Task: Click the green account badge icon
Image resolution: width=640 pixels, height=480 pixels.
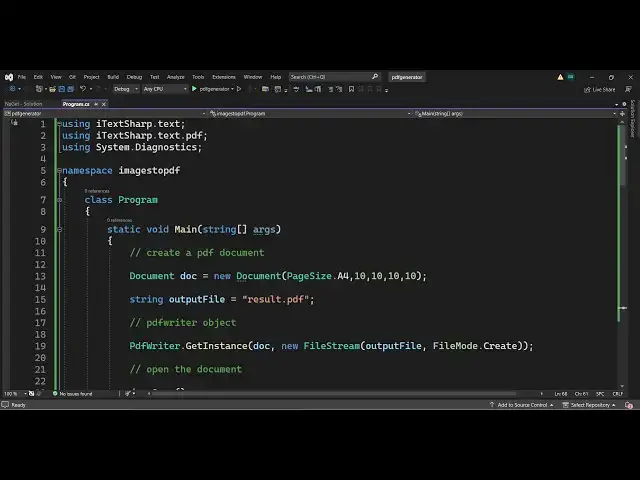Action: pyautogui.click(x=571, y=77)
